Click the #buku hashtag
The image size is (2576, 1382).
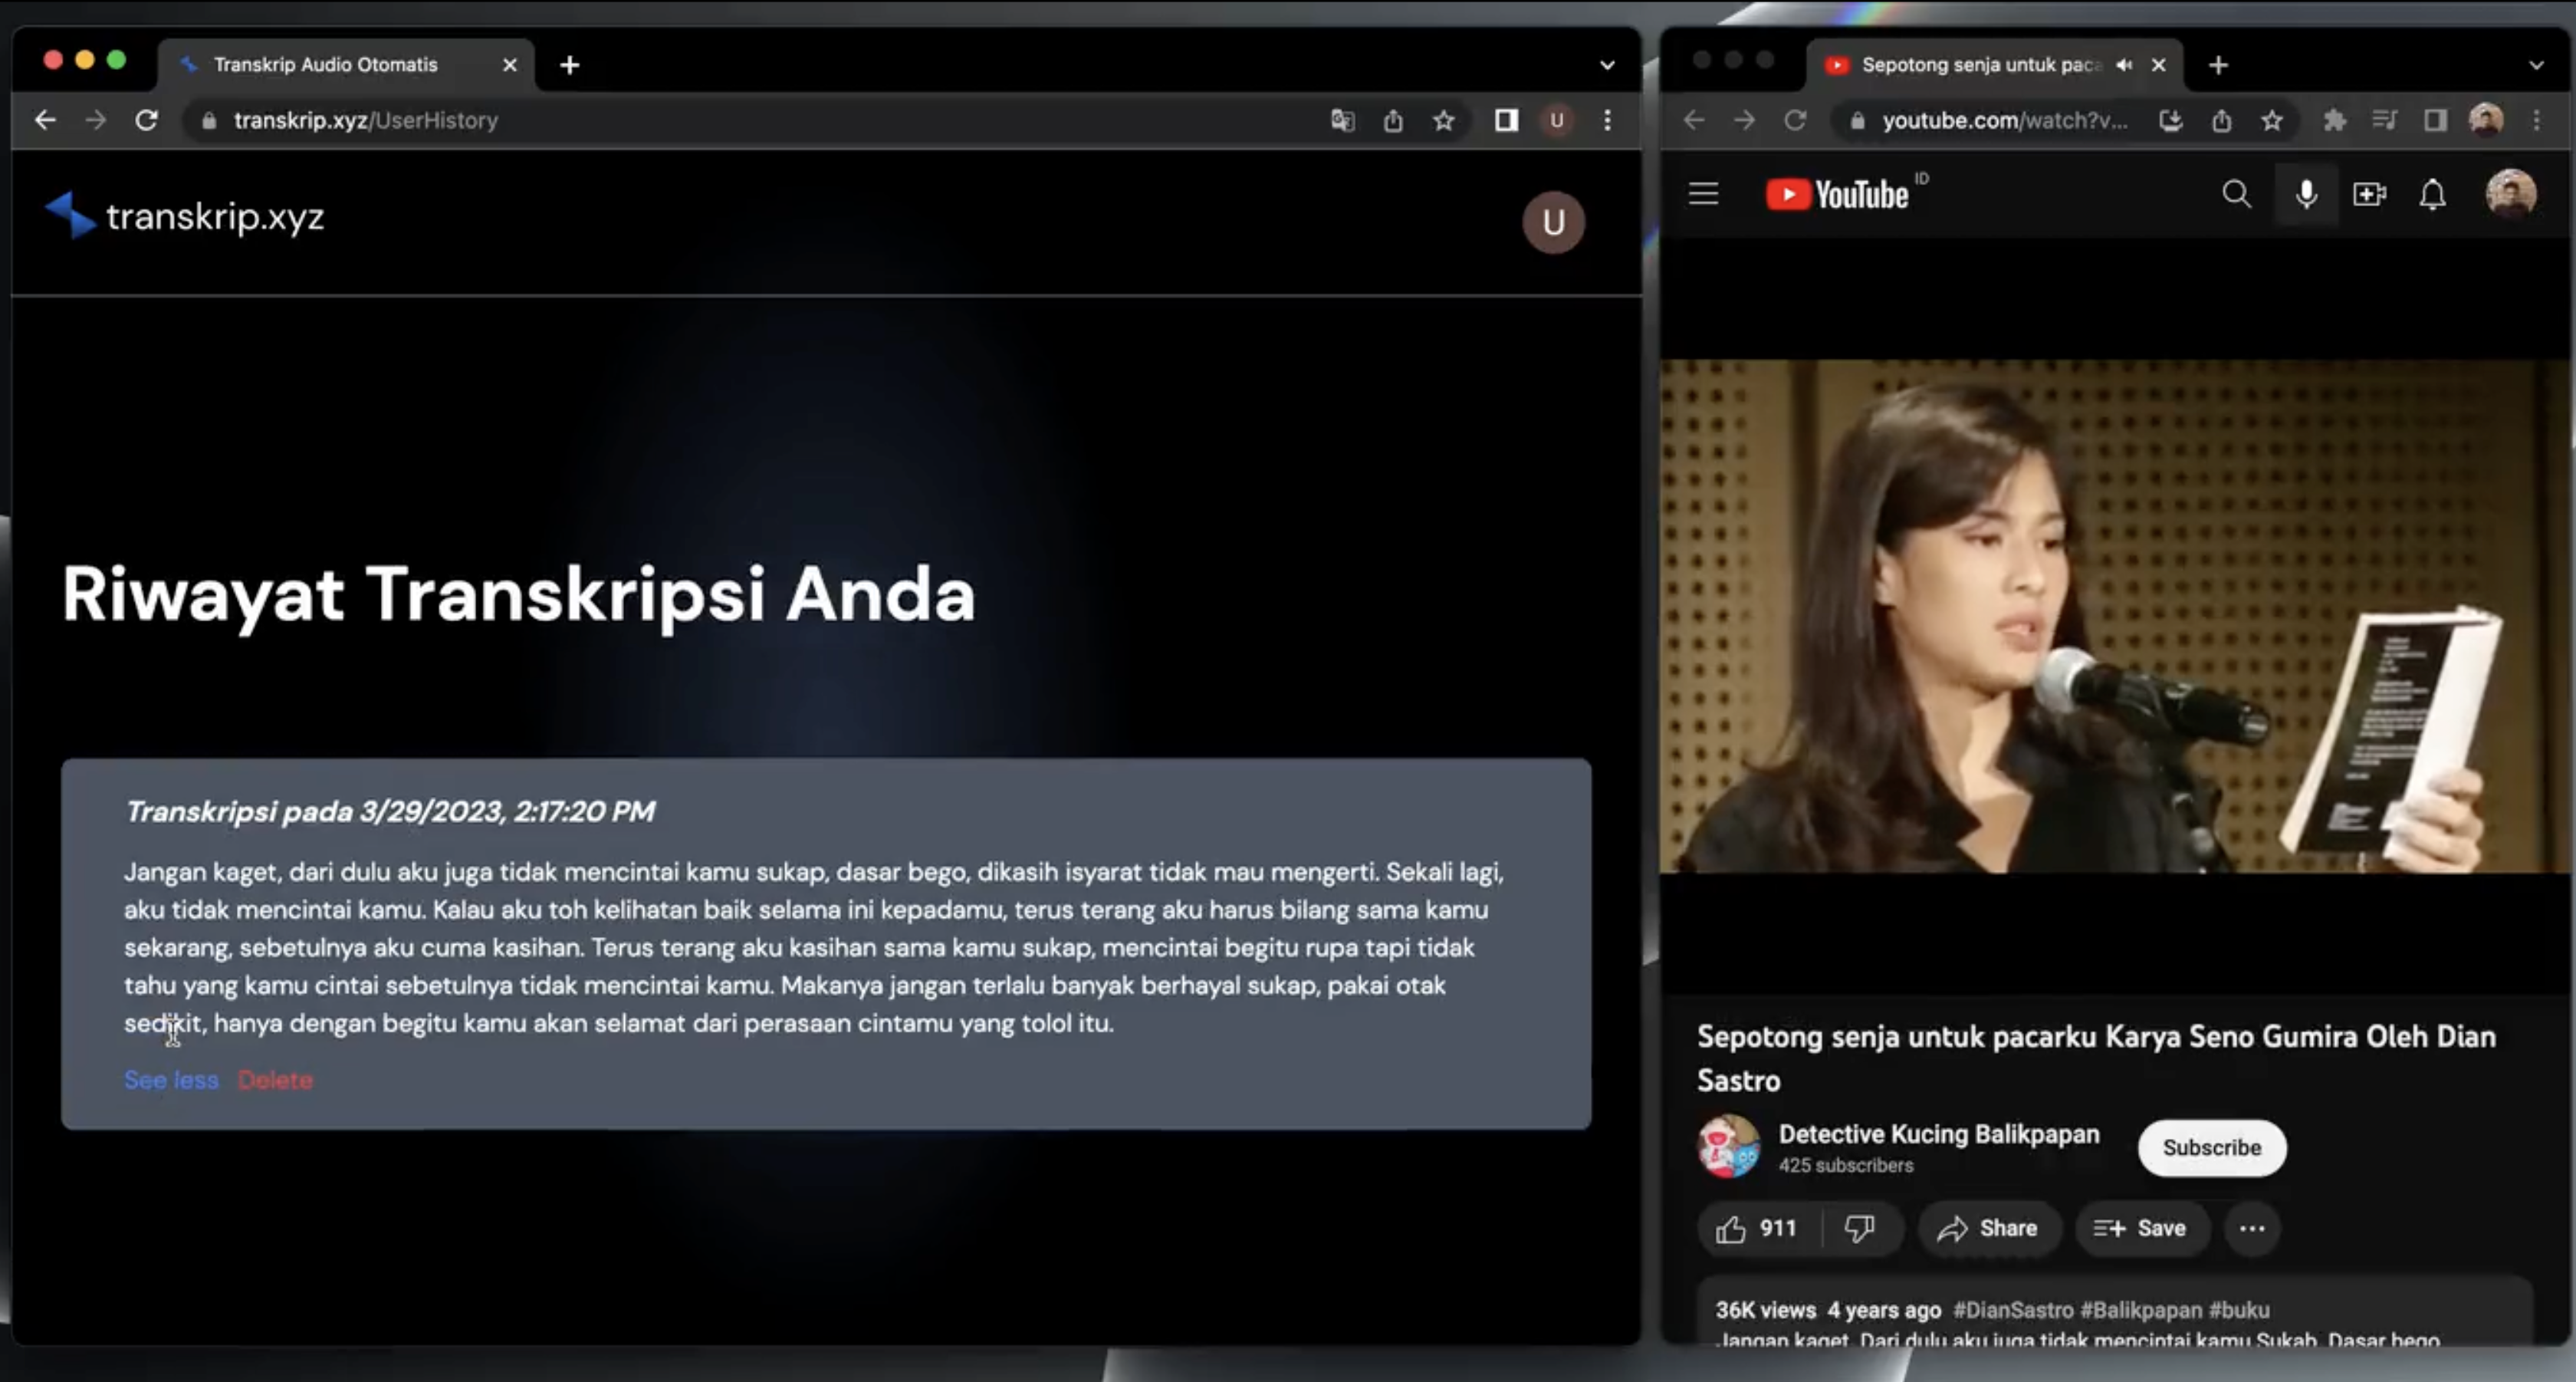coord(2239,1310)
